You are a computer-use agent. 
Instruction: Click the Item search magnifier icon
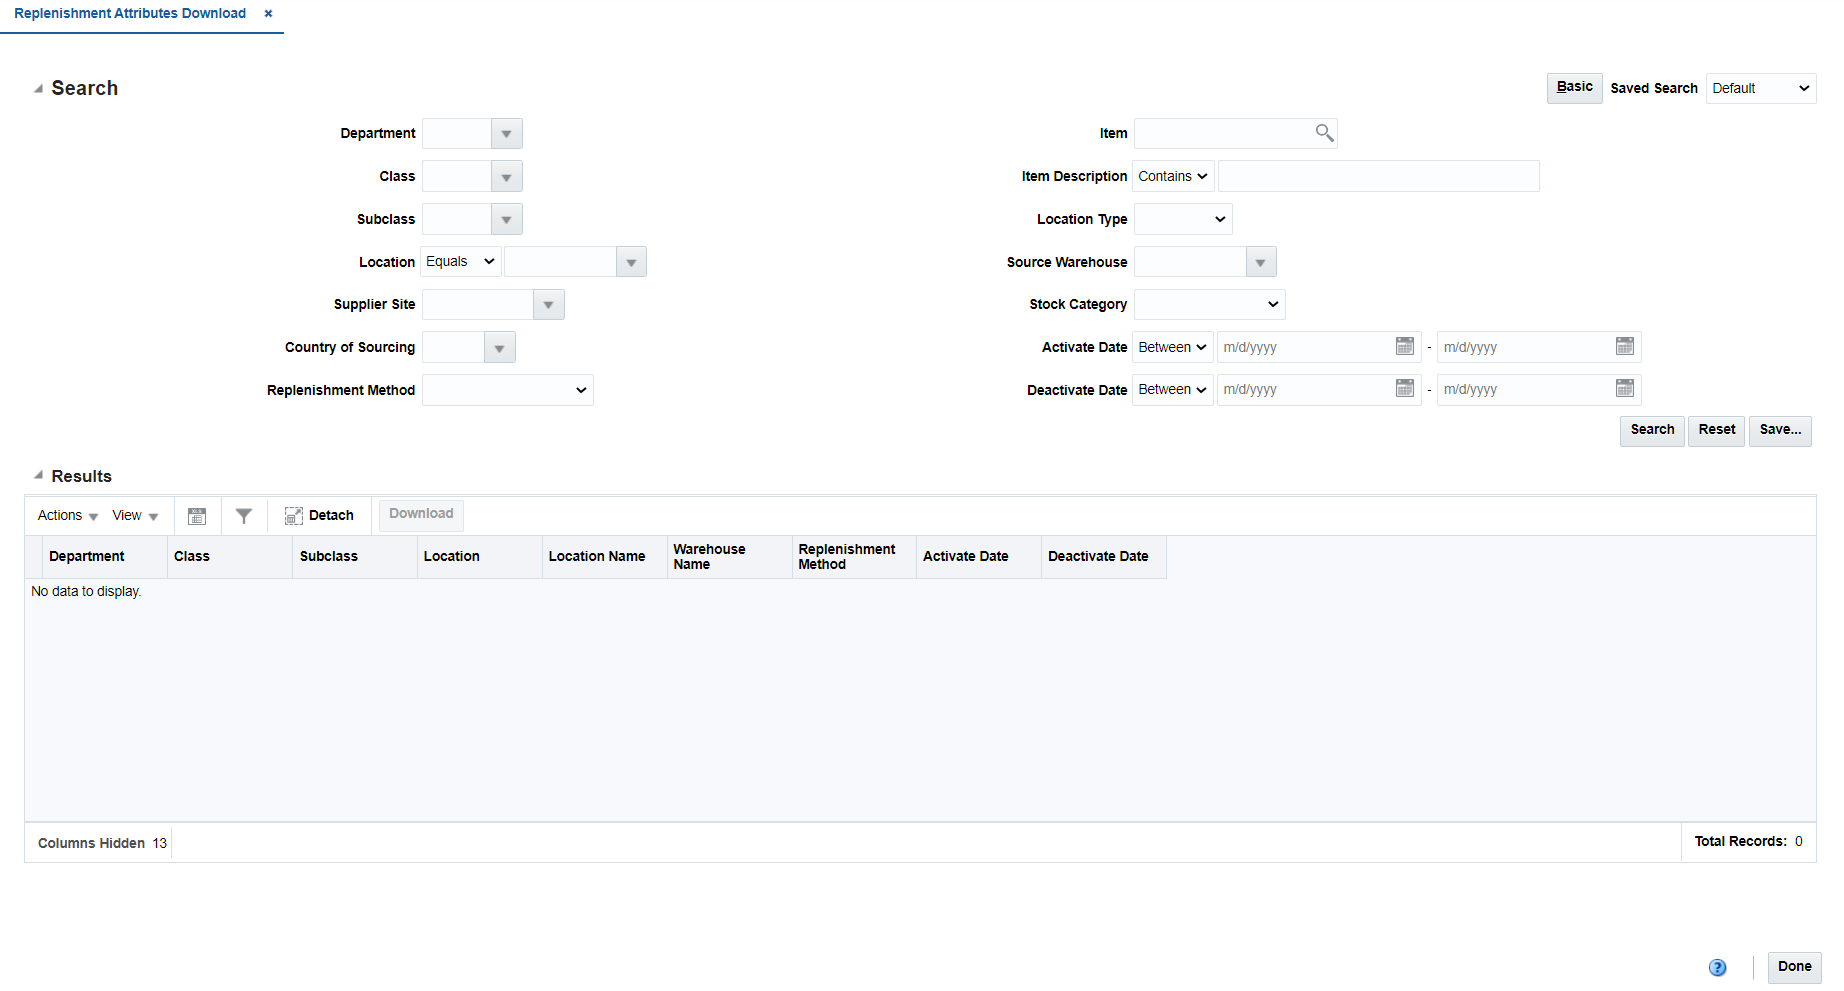(x=1325, y=132)
